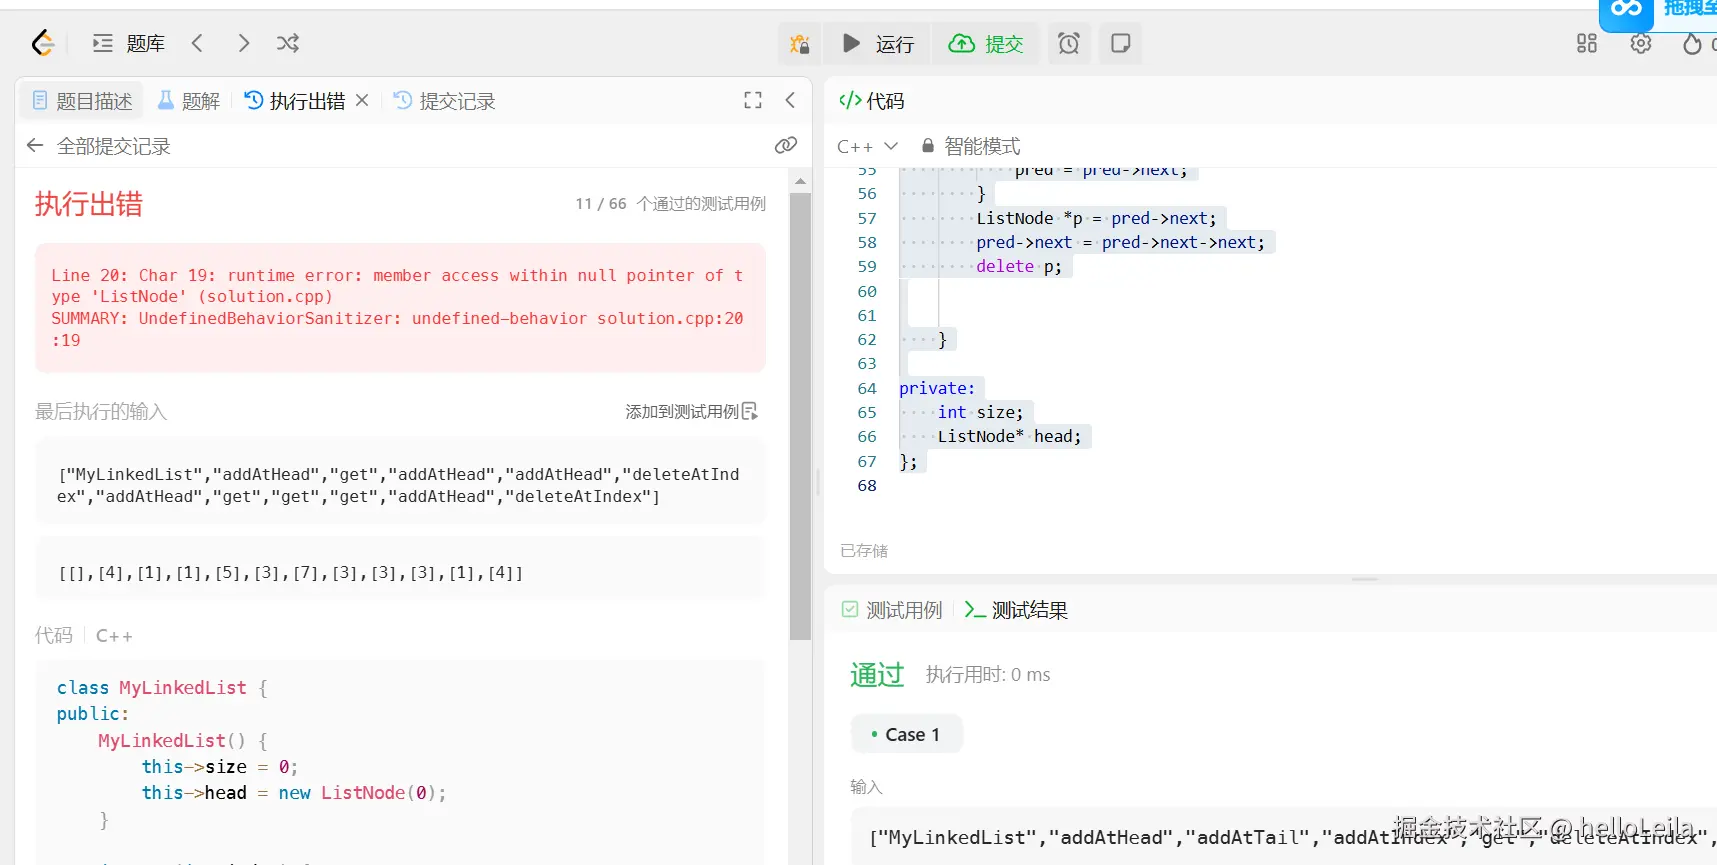Click 添加到测试用例 button
1717x865 pixels.
[692, 412]
